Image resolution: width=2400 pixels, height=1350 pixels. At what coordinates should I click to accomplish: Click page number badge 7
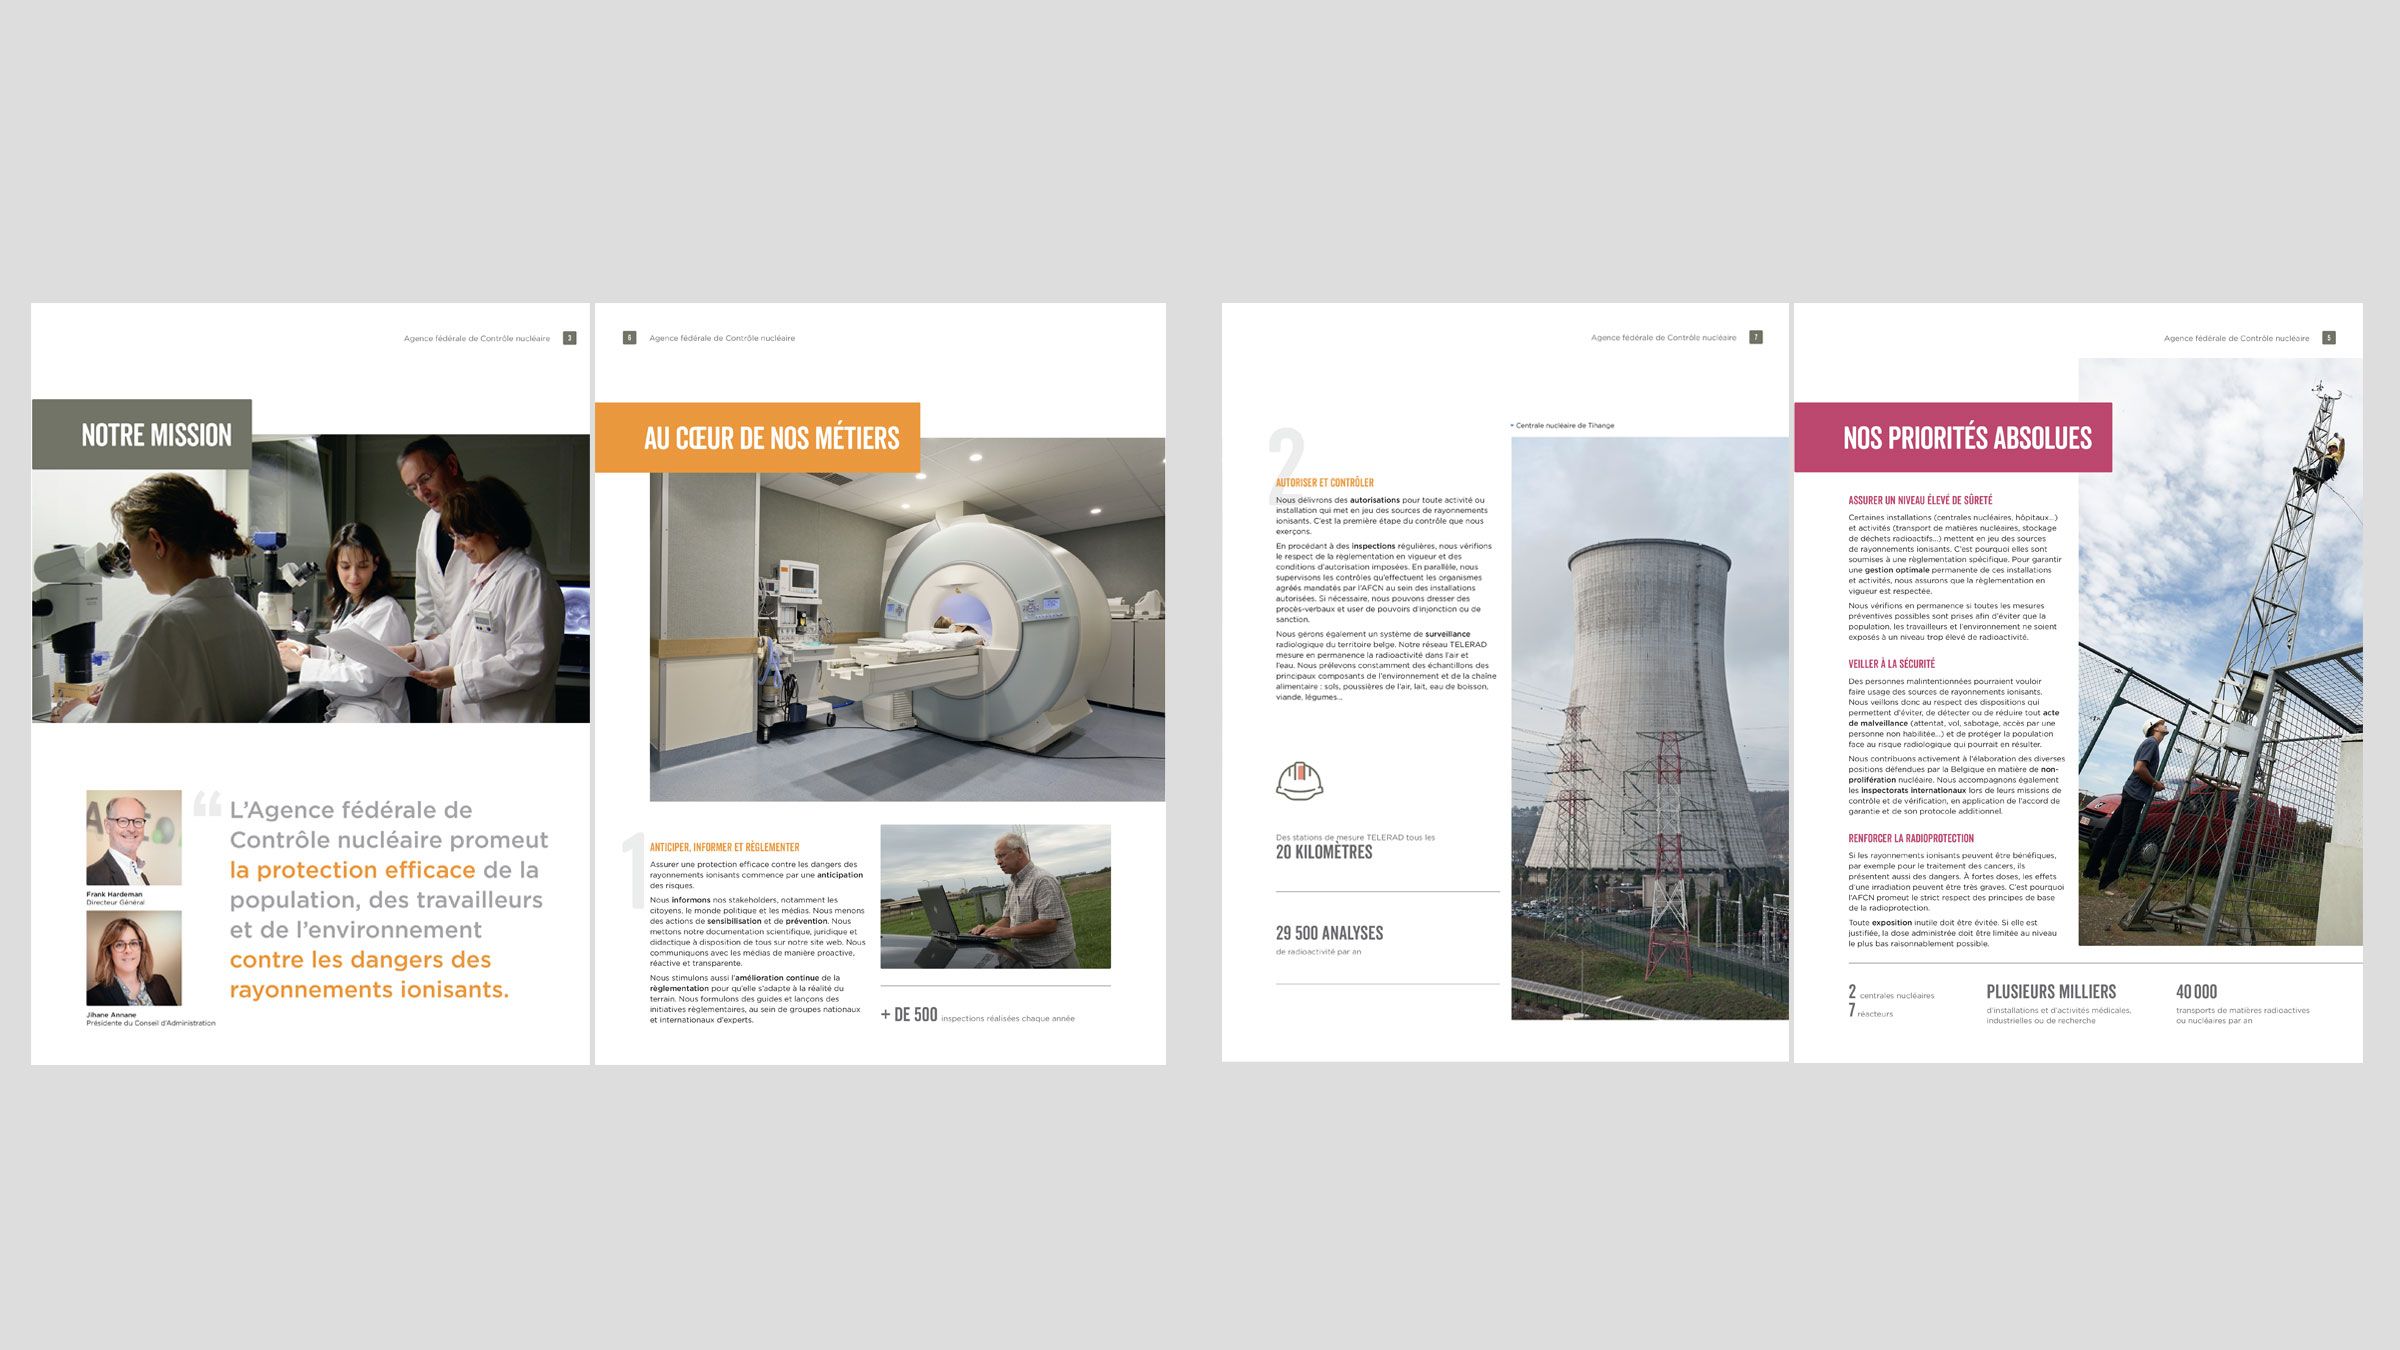[x=1756, y=337]
